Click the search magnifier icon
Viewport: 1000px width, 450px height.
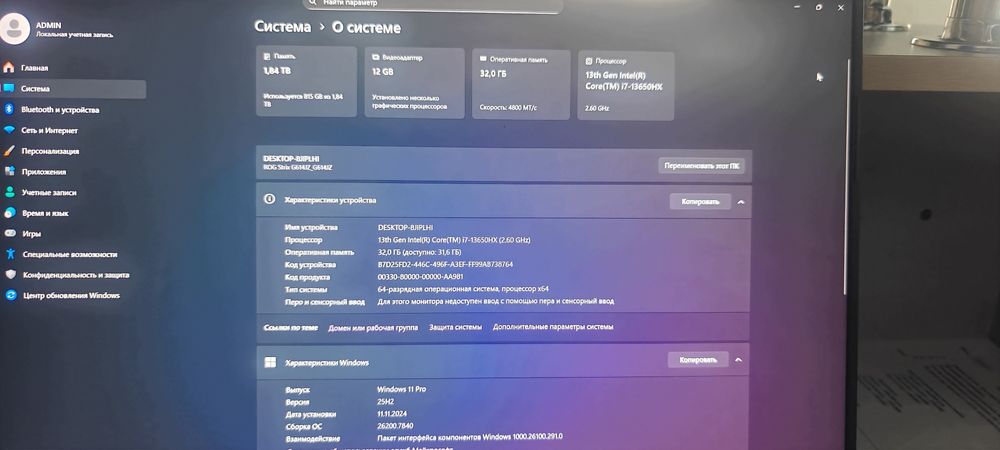coord(312,3)
